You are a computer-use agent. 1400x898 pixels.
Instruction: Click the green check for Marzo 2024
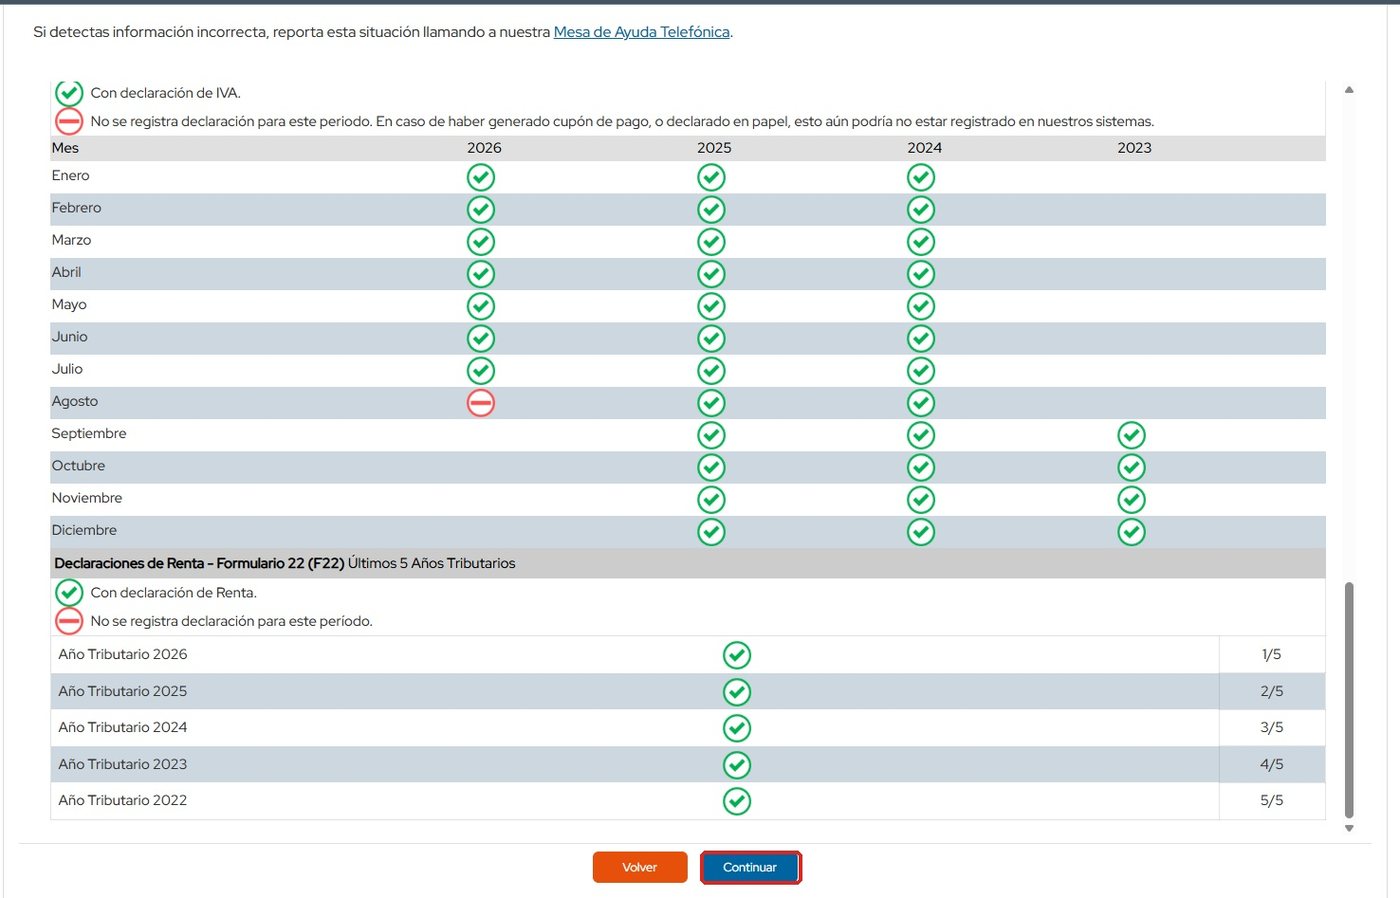921,242
